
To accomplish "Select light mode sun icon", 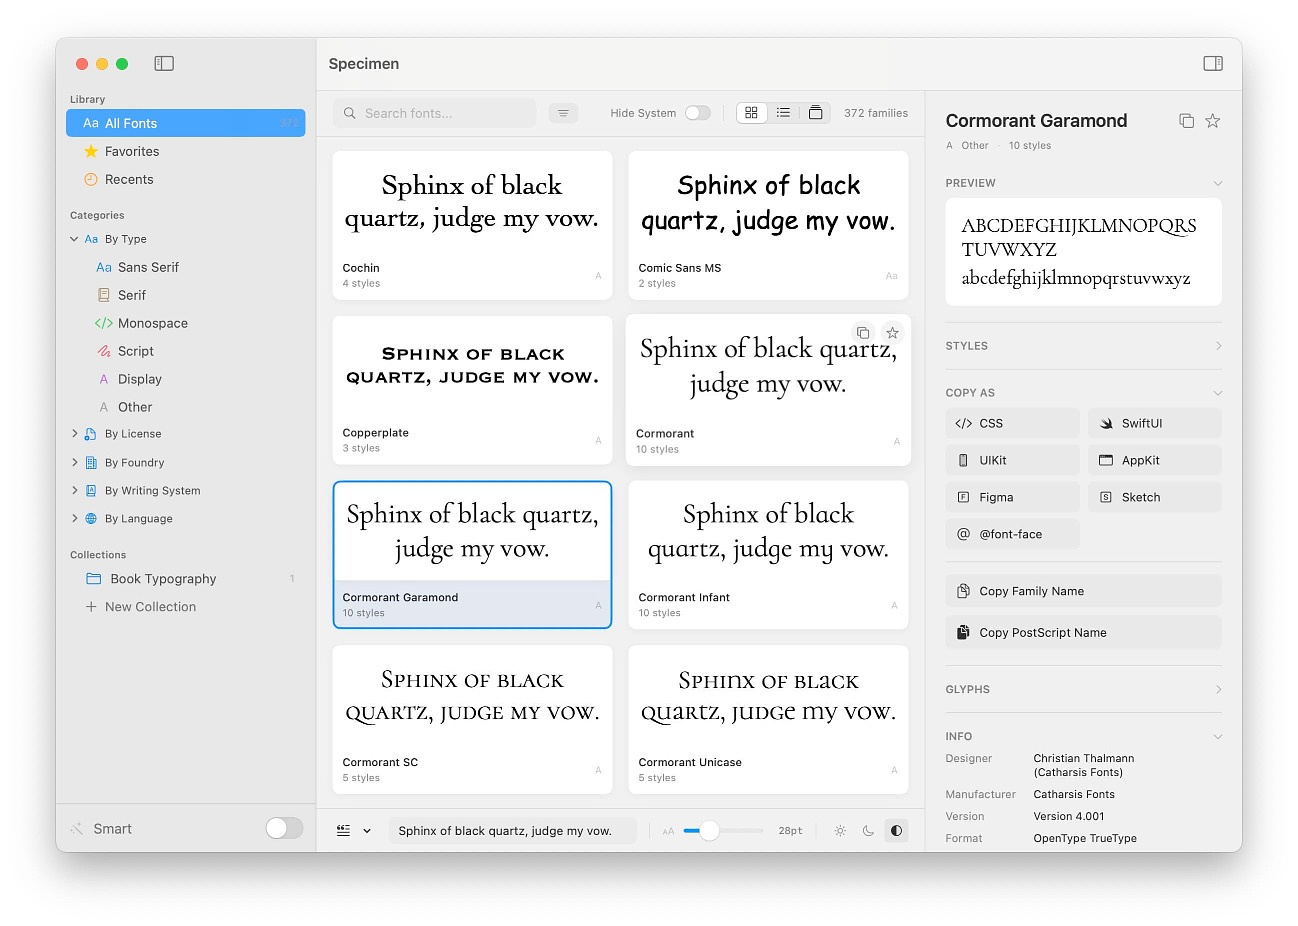I will [x=840, y=831].
